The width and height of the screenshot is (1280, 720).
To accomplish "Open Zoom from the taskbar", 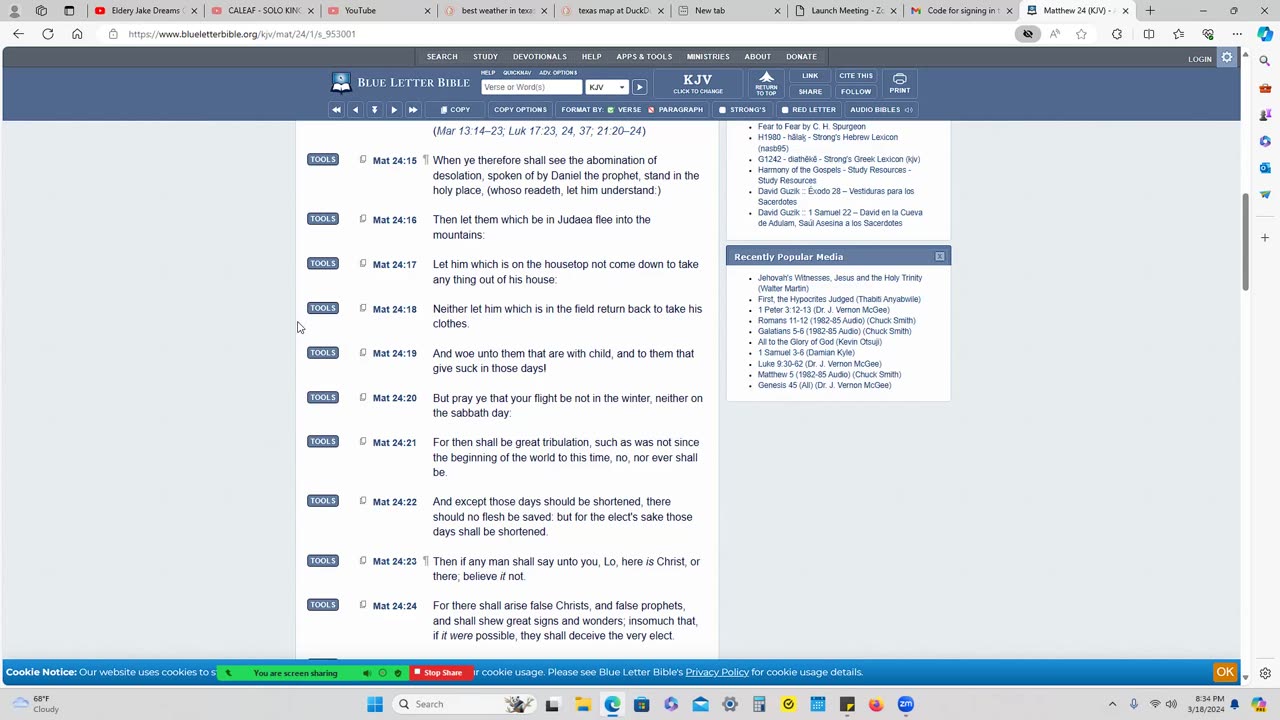I will [905, 704].
